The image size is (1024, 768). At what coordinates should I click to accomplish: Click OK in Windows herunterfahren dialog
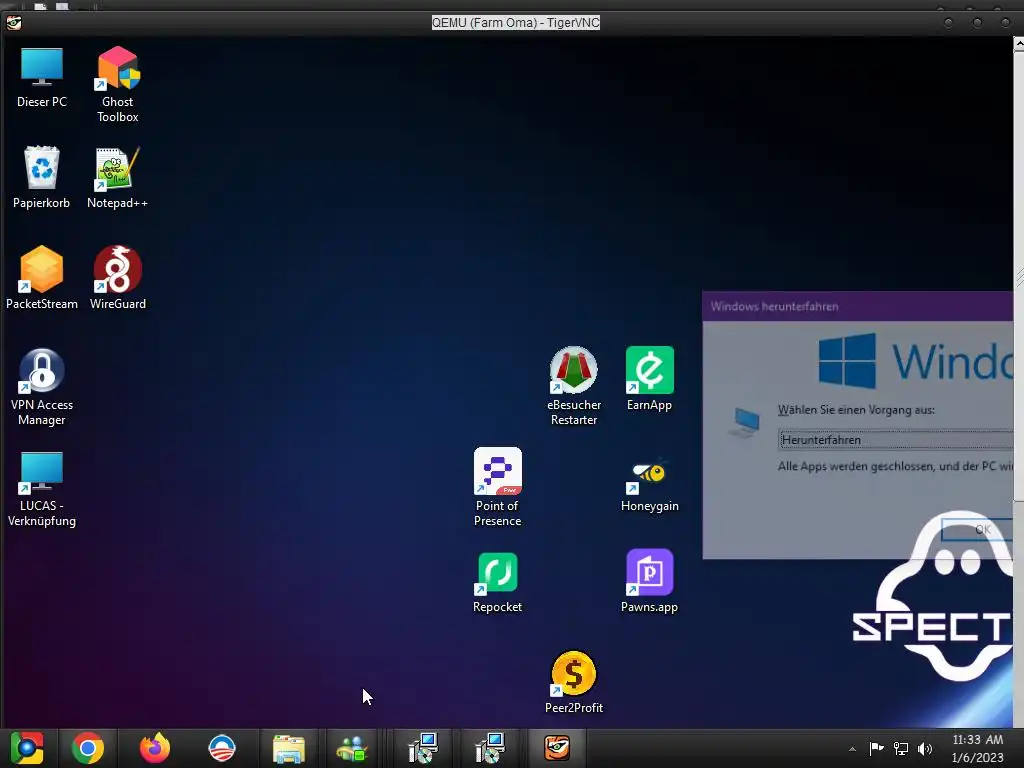coord(978,529)
